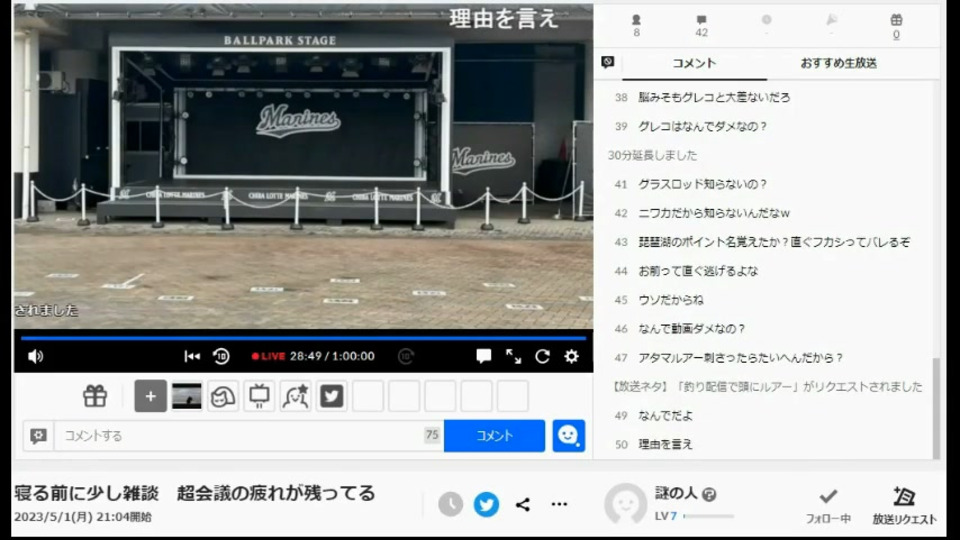This screenshot has width=960, height=540.
Task: Switch to the コメント tab
Action: tap(694, 63)
